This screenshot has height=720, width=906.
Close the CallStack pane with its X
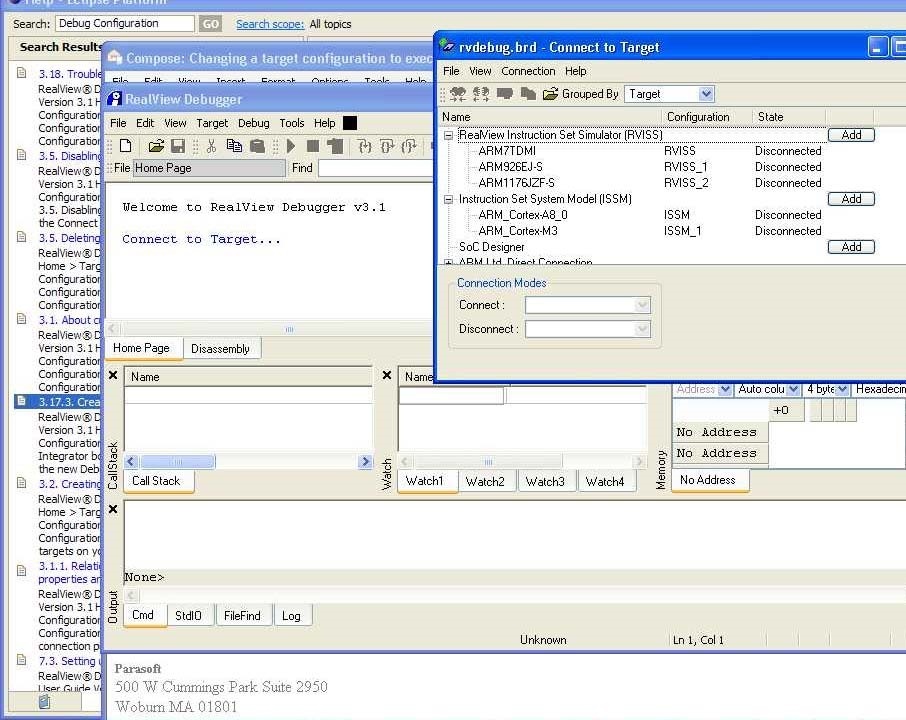click(x=113, y=376)
